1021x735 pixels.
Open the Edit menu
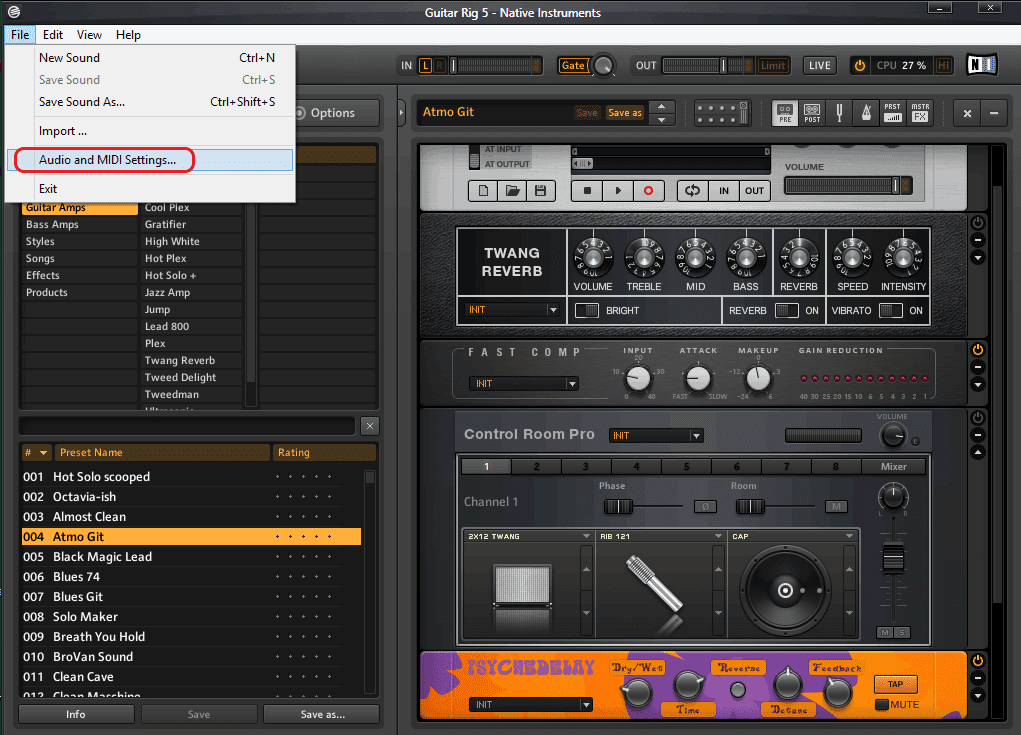(x=53, y=35)
